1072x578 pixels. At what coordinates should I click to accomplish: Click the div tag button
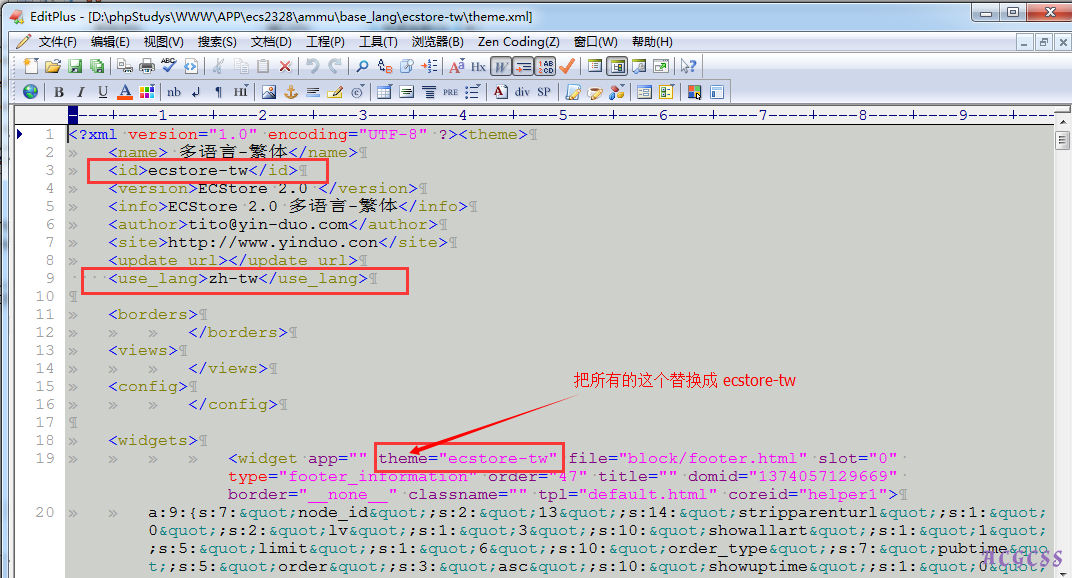coord(522,92)
